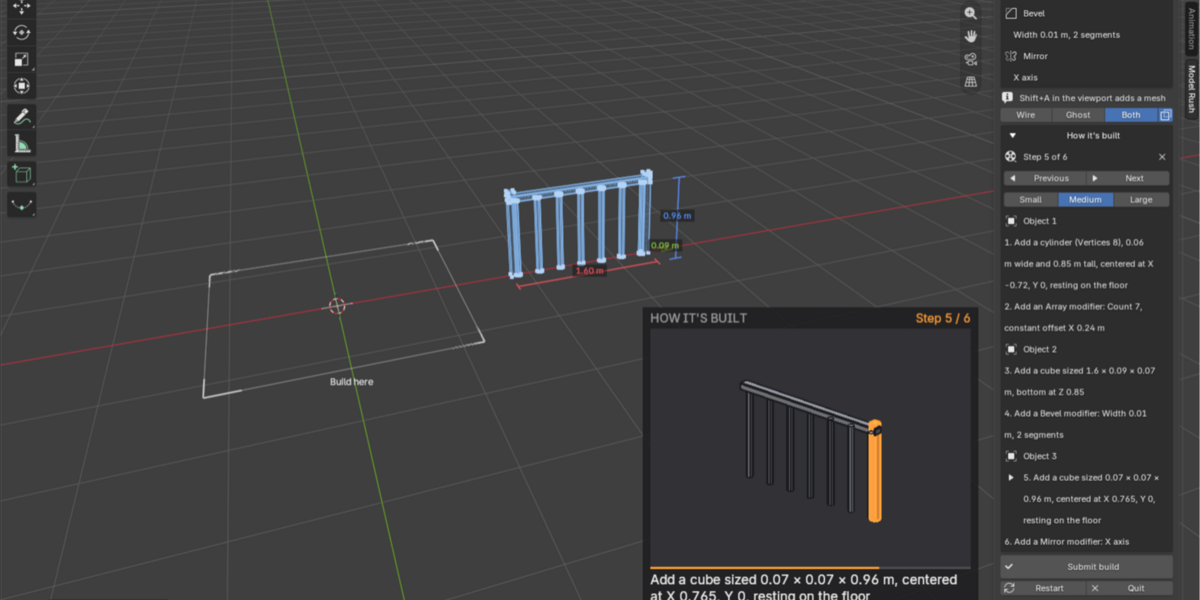Click the Object 1 icon

pos(1011,221)
